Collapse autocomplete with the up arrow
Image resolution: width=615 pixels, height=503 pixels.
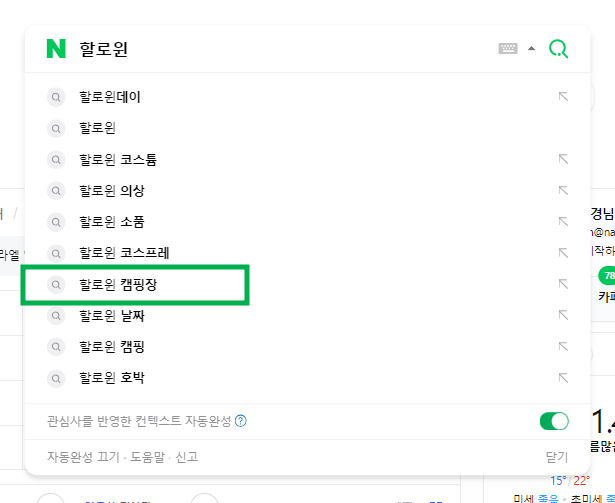[531, 49]
